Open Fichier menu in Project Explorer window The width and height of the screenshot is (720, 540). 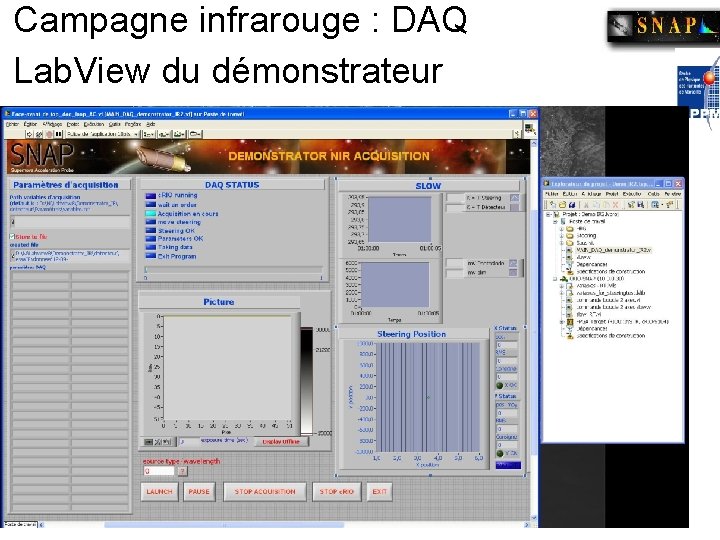[551, 194]
